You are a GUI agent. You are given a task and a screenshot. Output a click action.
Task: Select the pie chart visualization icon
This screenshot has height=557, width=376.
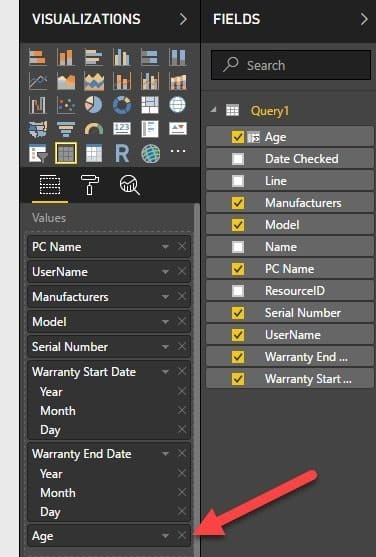pyautogui.click(x=93, y=105)
